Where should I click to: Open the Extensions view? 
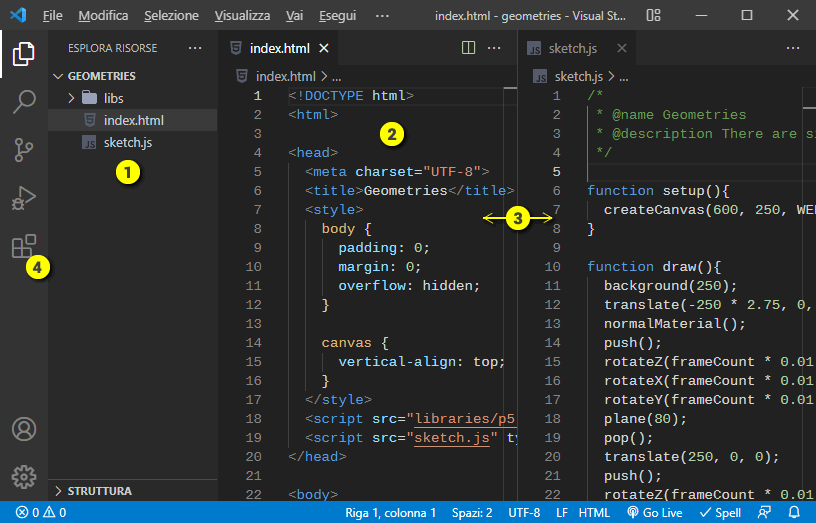point(23,246)
